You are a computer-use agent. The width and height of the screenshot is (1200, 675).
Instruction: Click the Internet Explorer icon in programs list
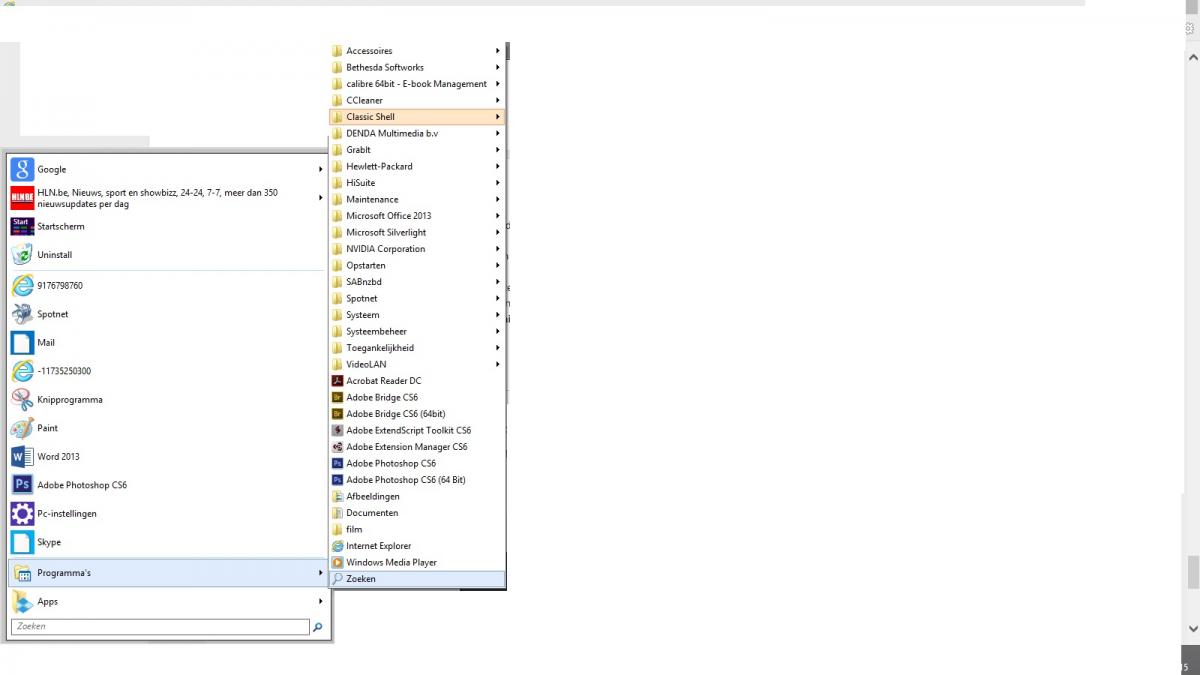[338, 546]
